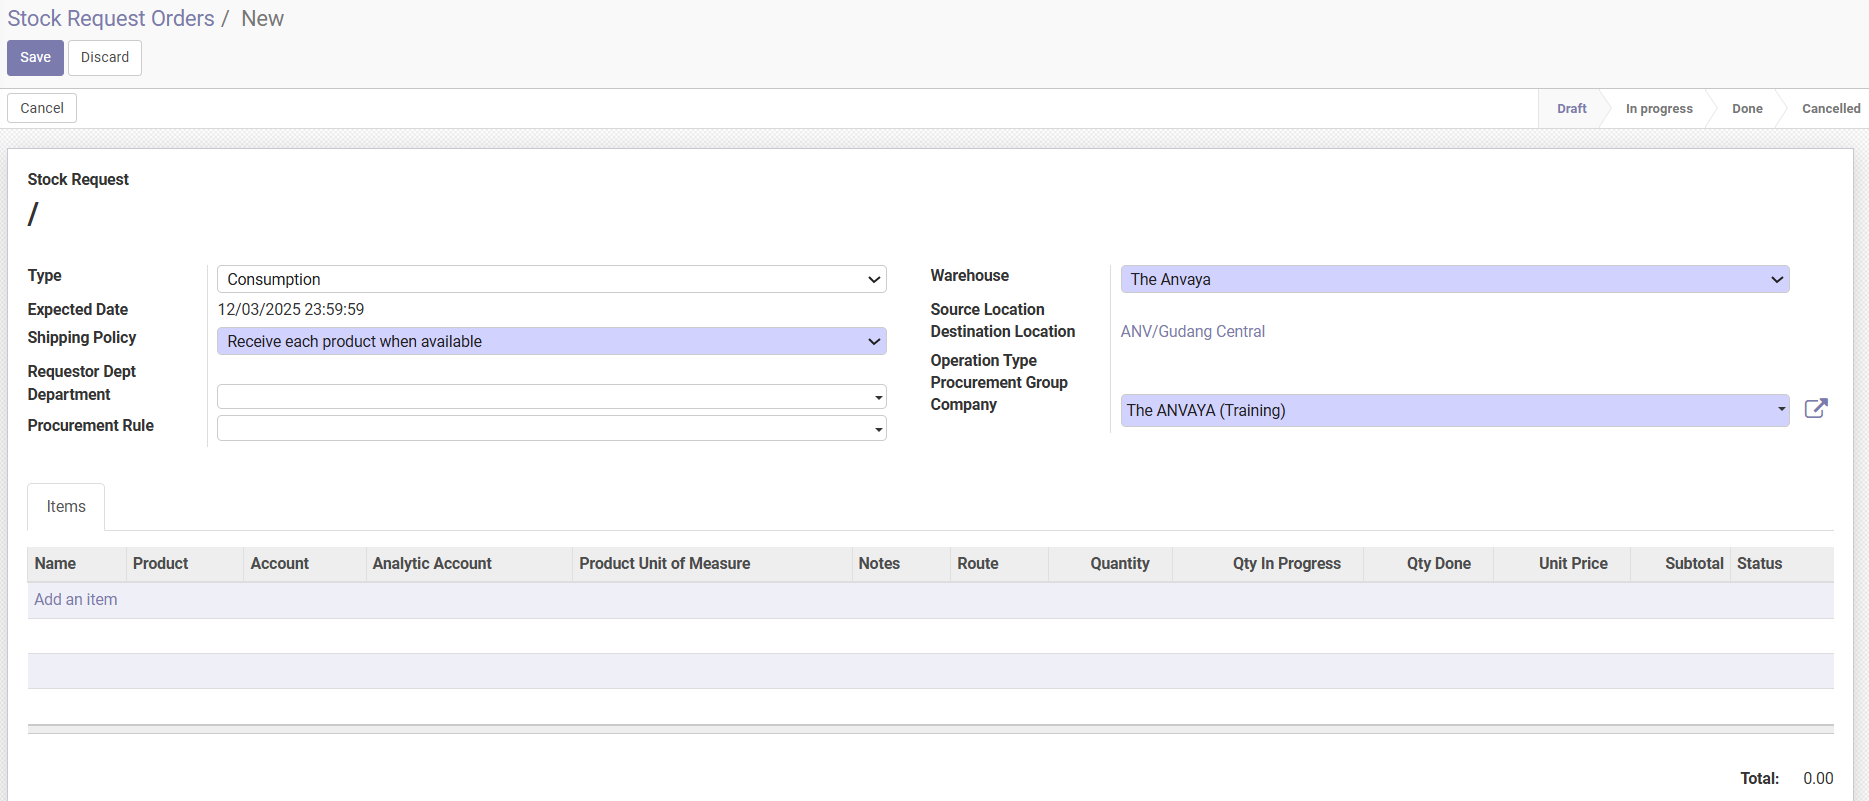
Task: Expand the Company dropdown
Action: coord(1454,411)
